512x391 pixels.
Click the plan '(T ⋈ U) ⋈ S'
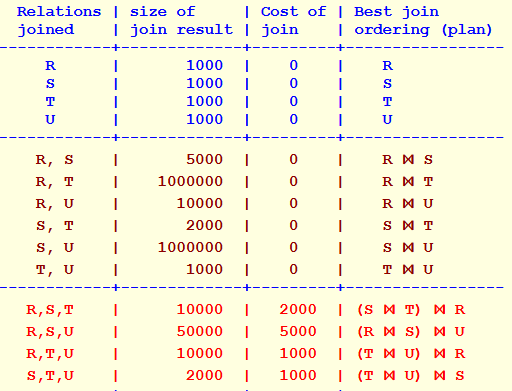411,376
